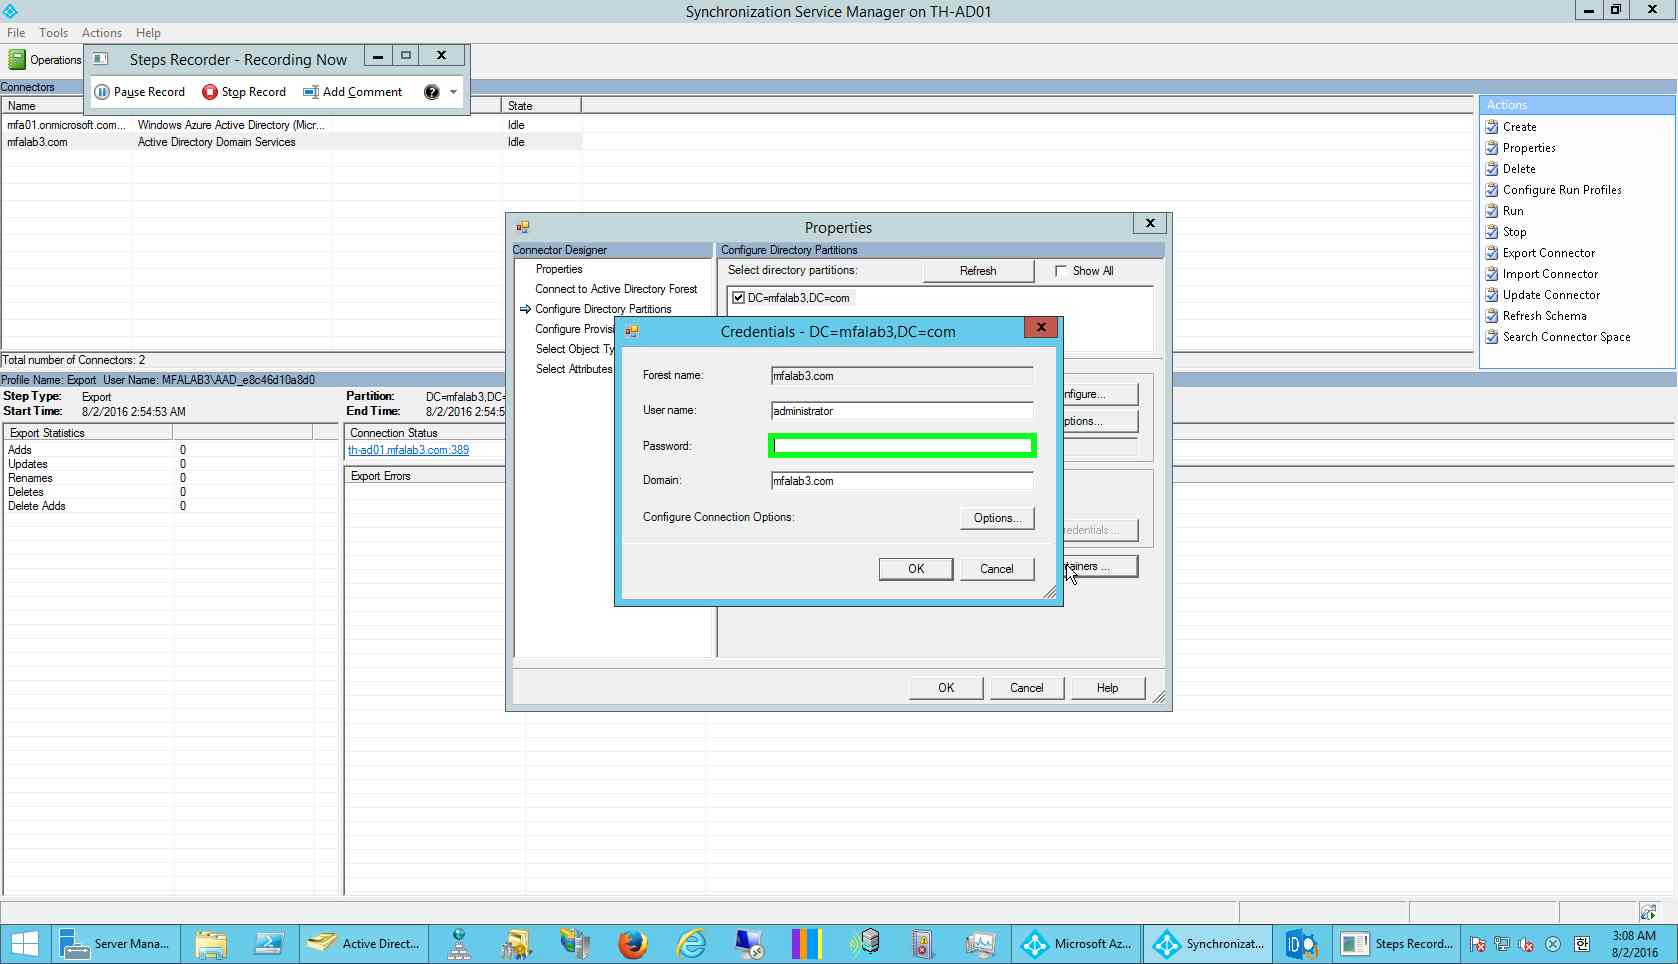Image resolution: width=1678 pixels, height=964 pixels.
Task: Close the Credentials dialog
Action: (x=1041, y=327)
